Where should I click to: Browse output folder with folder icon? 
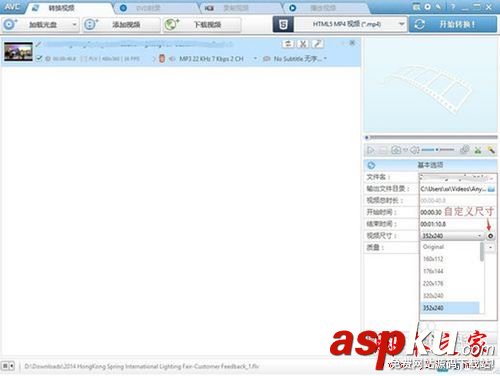pyautogui.click(x=491, y=189)
